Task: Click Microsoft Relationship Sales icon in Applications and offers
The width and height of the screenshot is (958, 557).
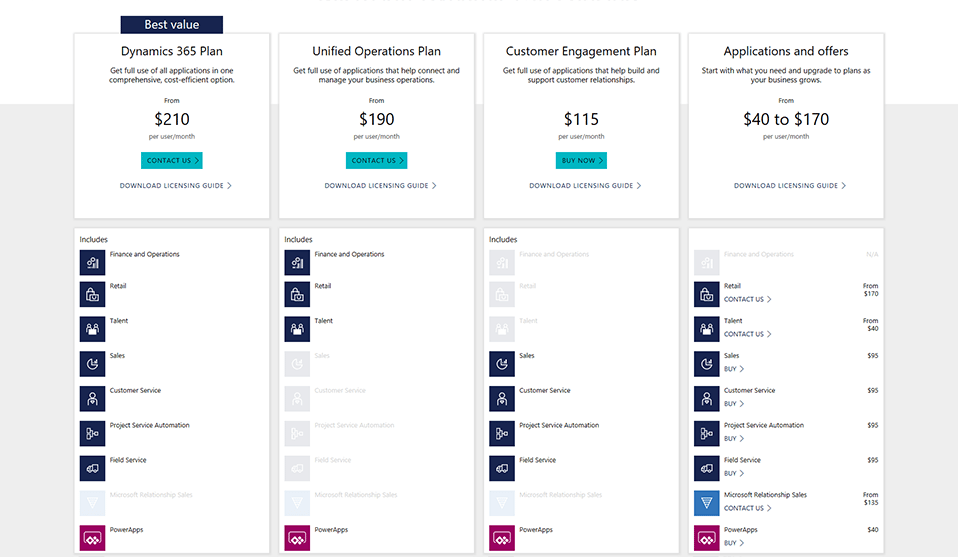Action: coord(706,503)
